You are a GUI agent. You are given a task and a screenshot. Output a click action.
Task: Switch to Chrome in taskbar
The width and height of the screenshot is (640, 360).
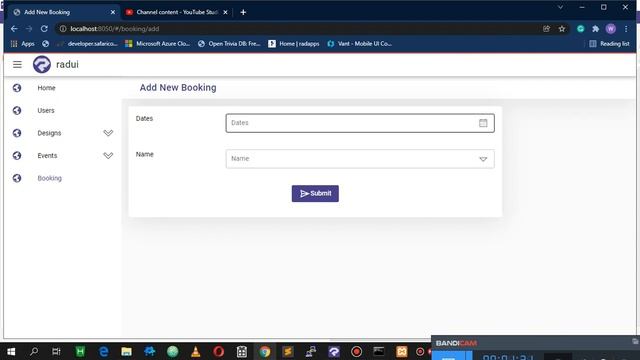tap(264, 351)
